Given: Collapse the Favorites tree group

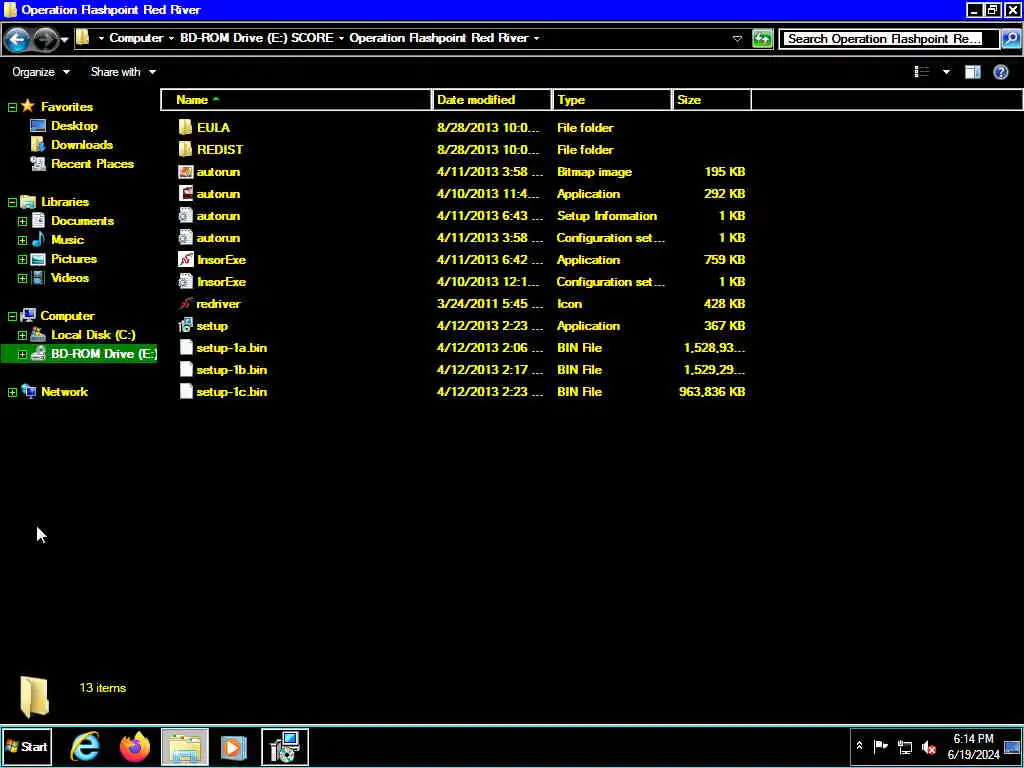Looking at the screenshot, I should [12, 107].
